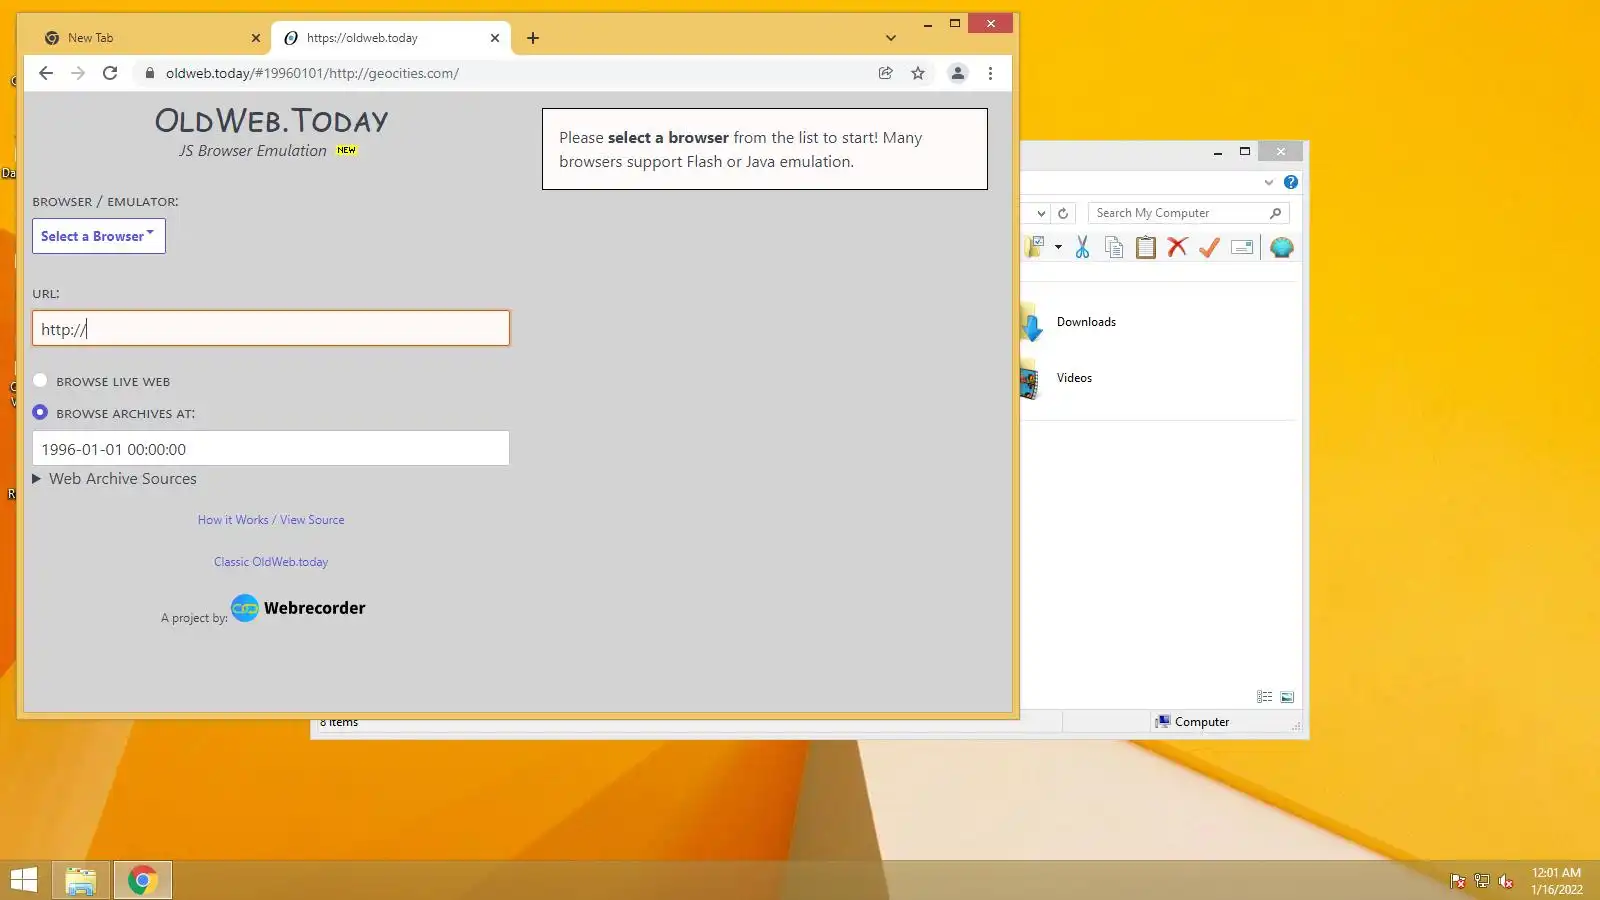1600x900 pixels.
Task: Click the orange checkmark icon in Explorer toolbar
Action: coord(1209,247)
